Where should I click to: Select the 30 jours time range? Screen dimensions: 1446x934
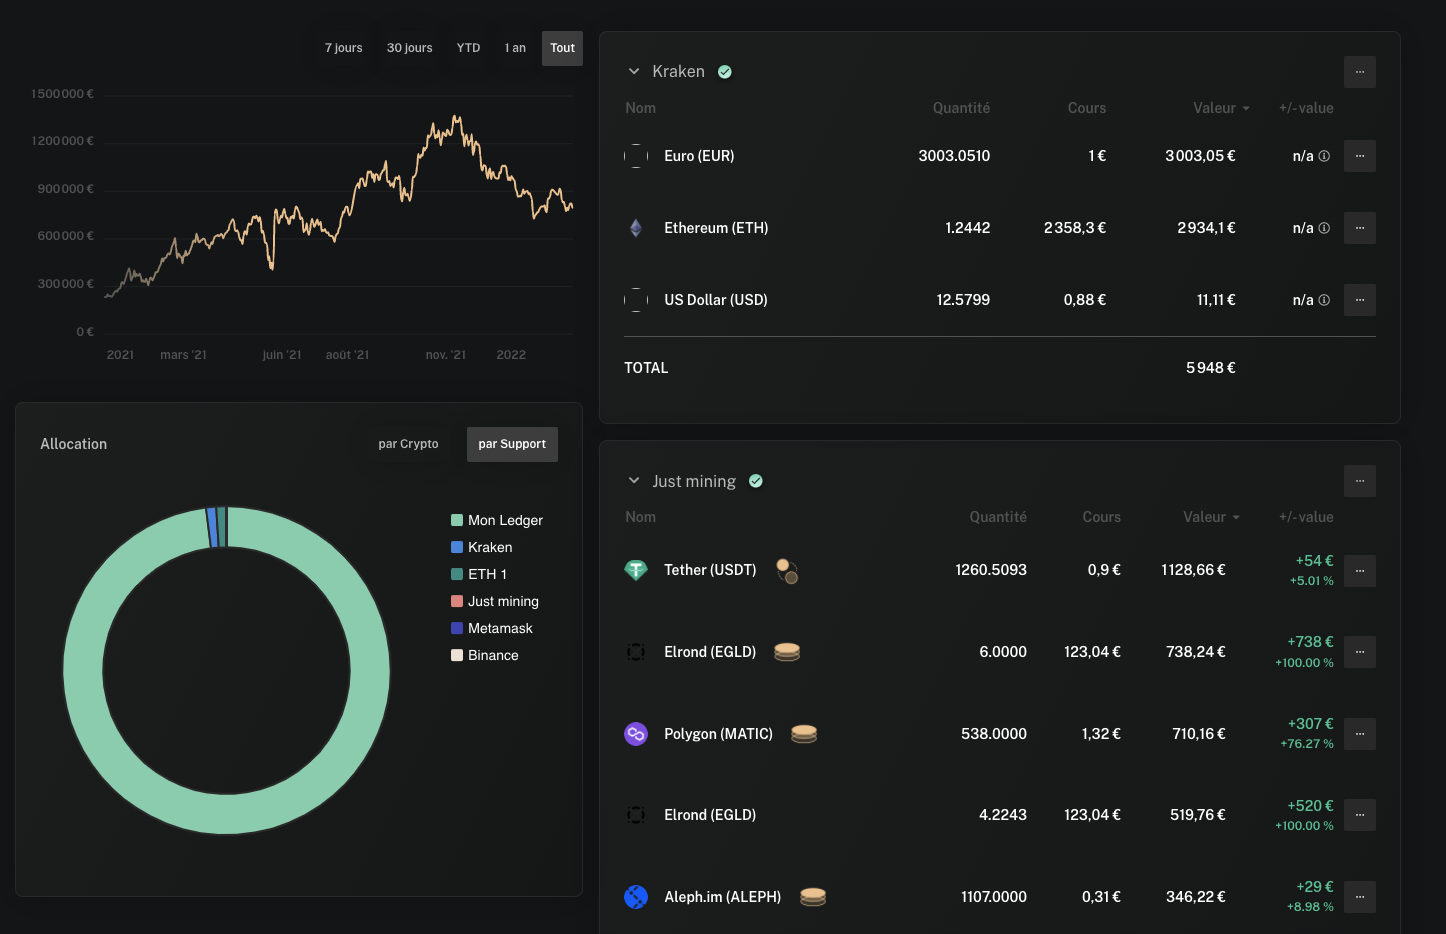point(410,48)
